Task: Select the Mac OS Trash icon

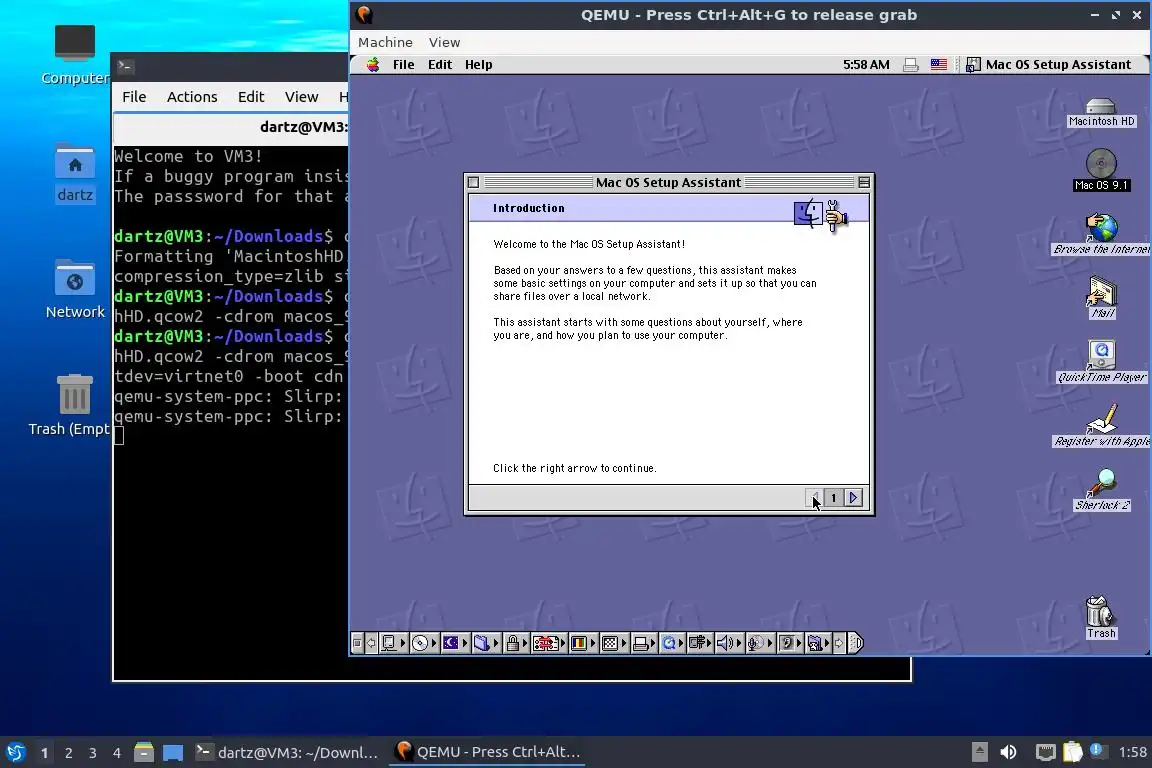Action: (x=1101, y=617)
